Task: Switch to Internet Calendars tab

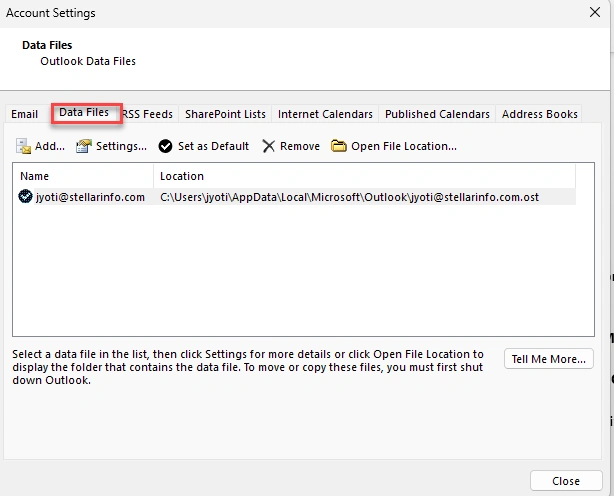Action: click(325, 114)
